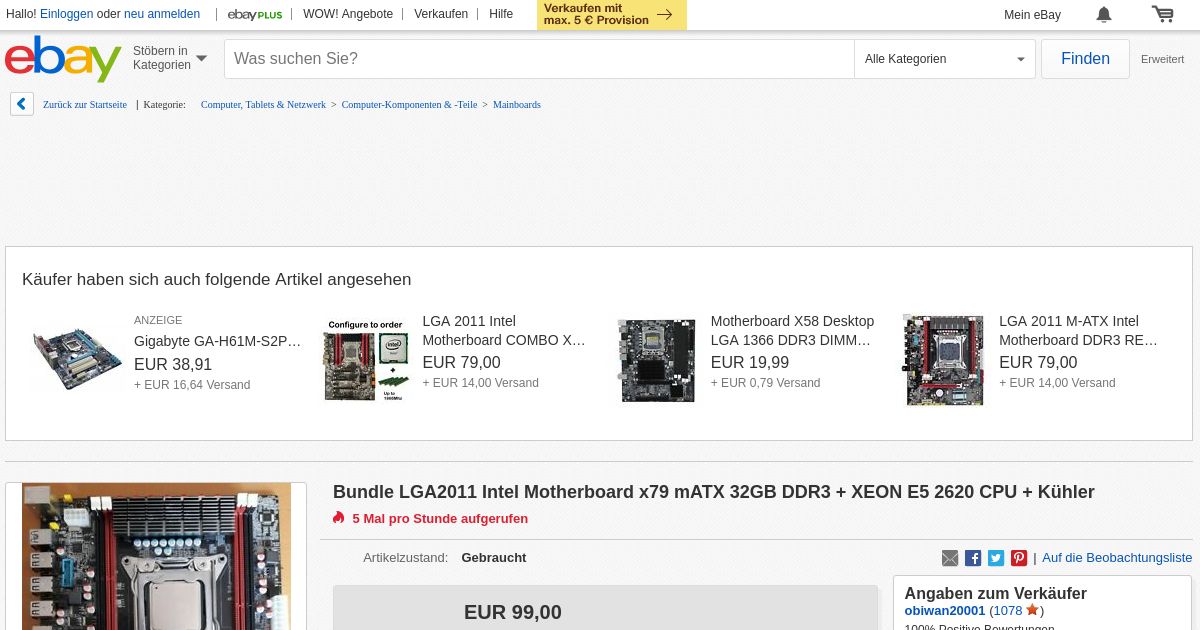Open Computer-Komponenten & -Teile breadcrumb
This screenshot has width=1200, height=630.
click(409, 104)
